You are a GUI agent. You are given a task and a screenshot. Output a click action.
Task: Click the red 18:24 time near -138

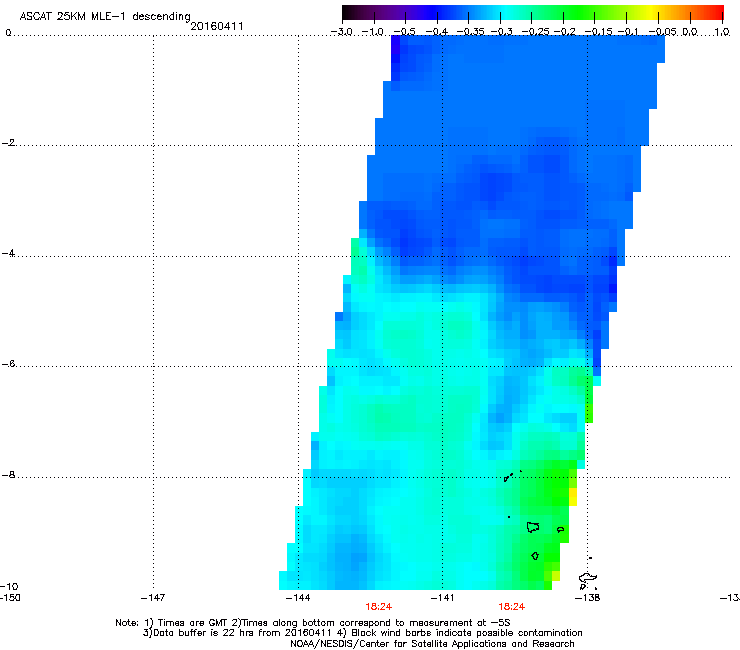click(512, 607)
